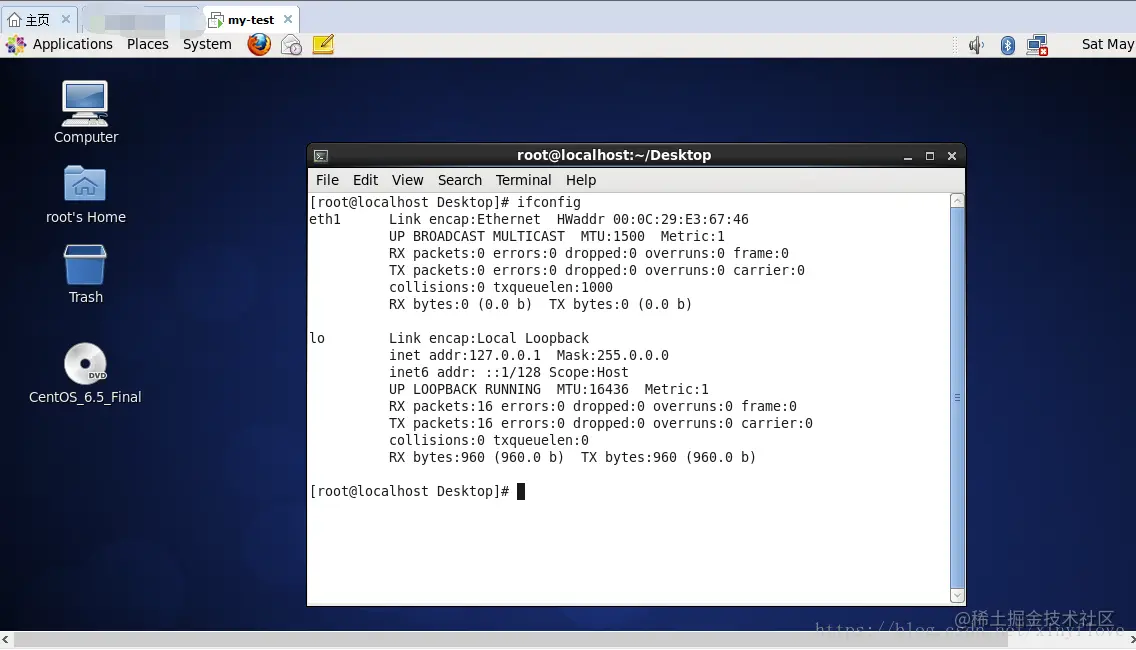Open the terminal View menu
Image resolution: width=1136 pixels, height=650 pixels.
[407, 180]
